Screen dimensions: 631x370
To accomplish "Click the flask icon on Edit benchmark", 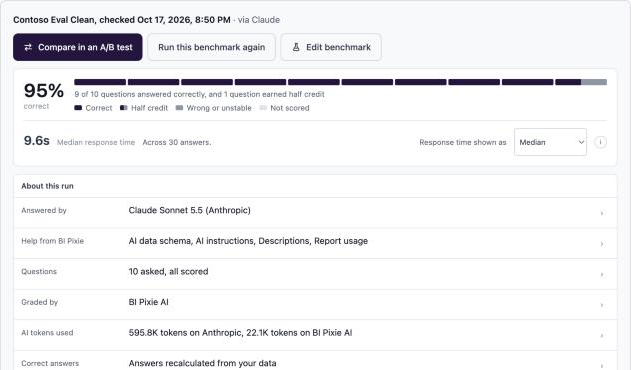I will coord(296,47).
